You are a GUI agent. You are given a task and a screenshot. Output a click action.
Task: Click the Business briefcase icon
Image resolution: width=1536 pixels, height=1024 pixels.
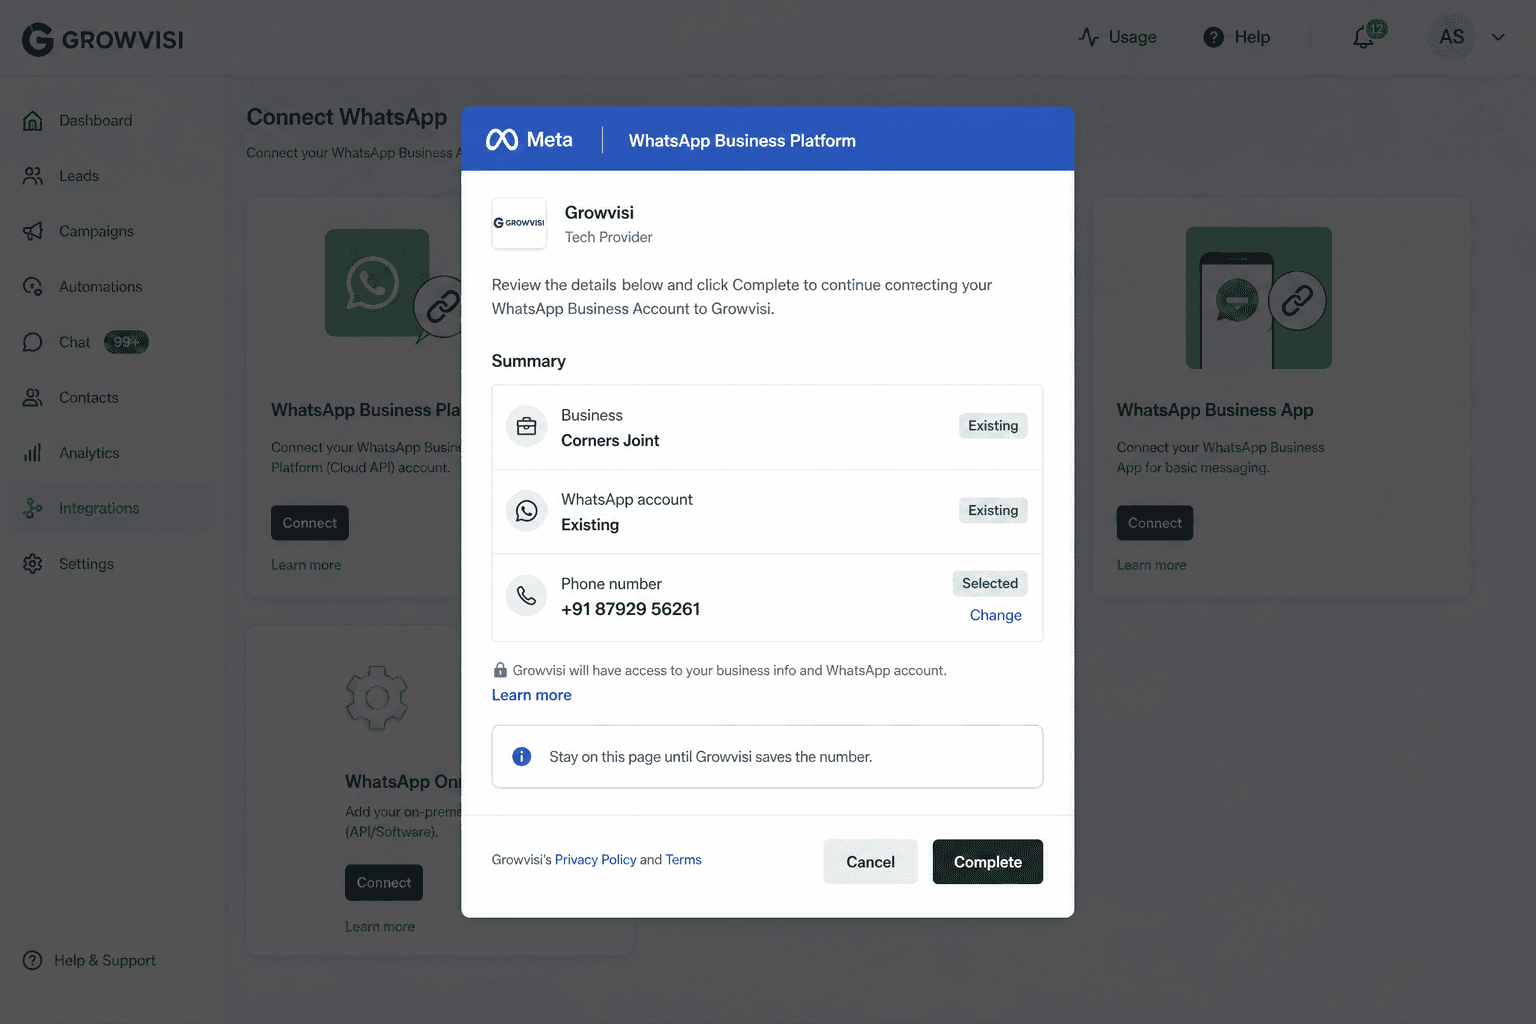click(526, 427)
